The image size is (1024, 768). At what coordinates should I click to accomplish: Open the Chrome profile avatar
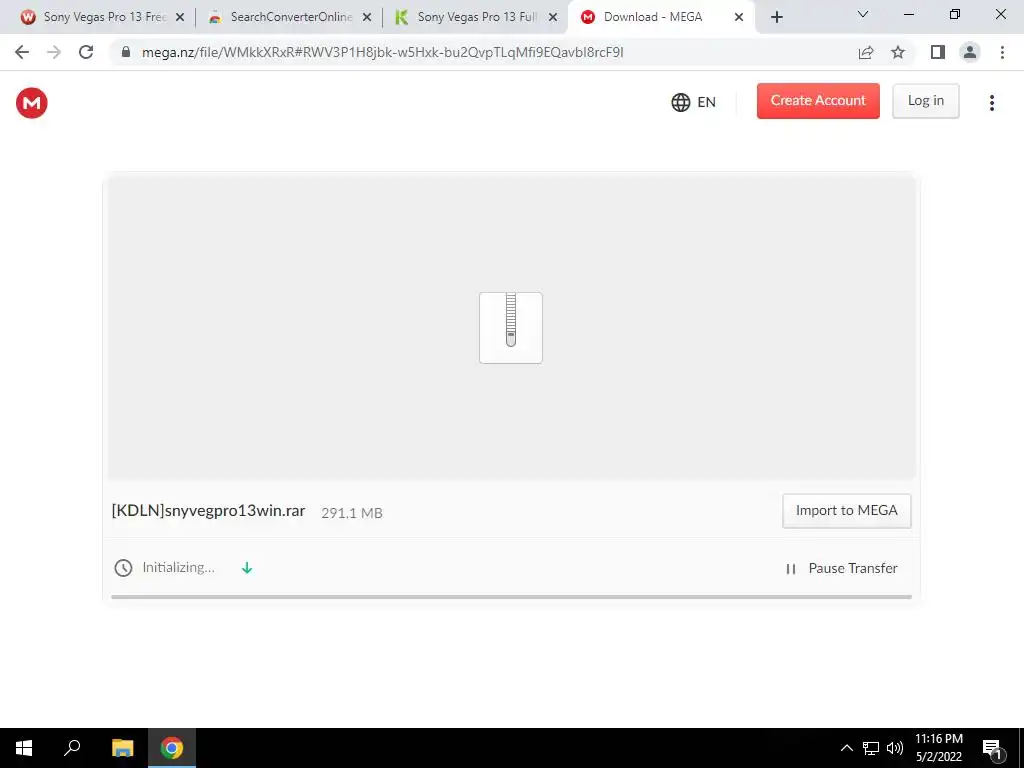pyautogui.click(x=970, y=52)
